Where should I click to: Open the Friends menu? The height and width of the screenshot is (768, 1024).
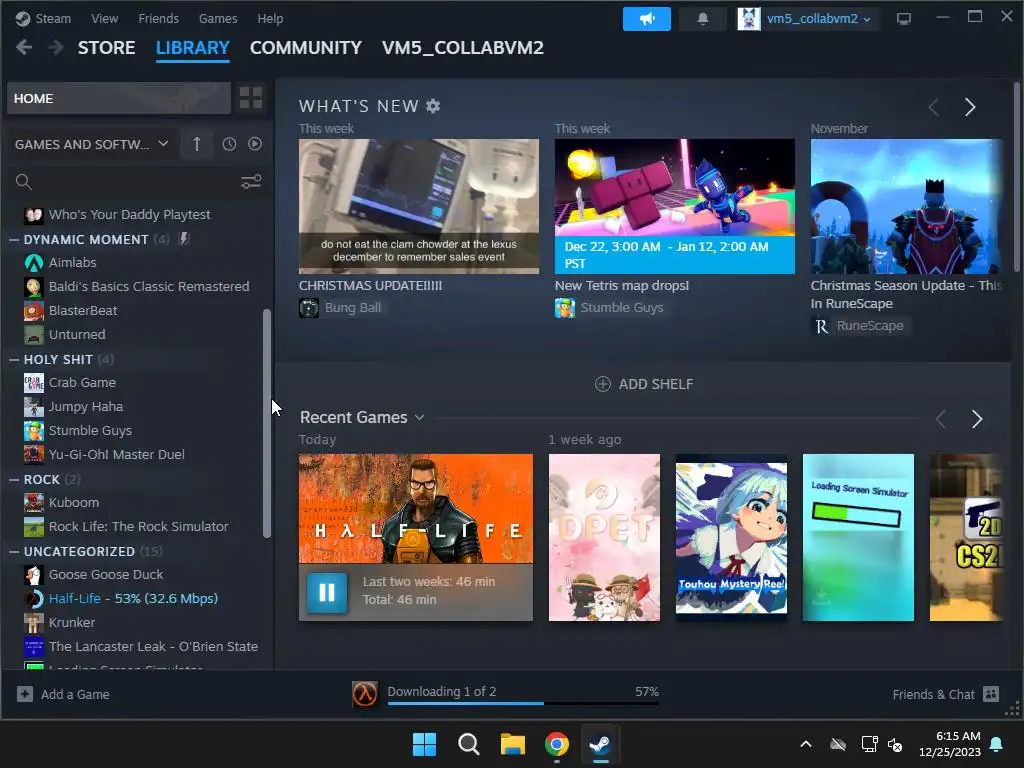coord(158,18)
